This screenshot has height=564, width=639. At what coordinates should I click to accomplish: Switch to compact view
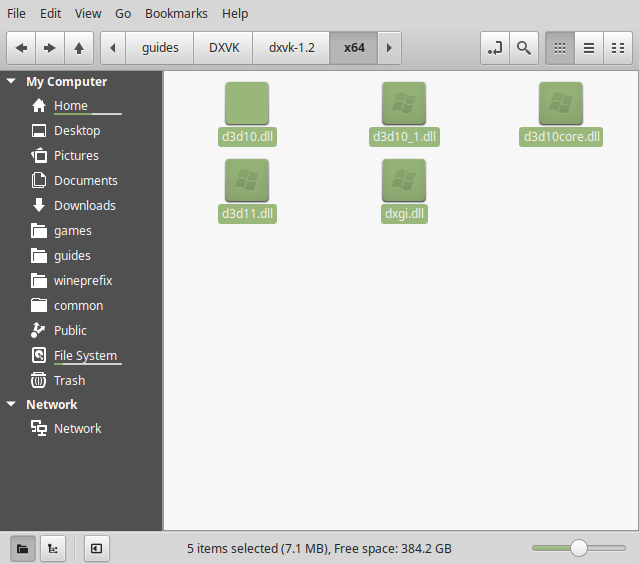click(x=618, y=48)
